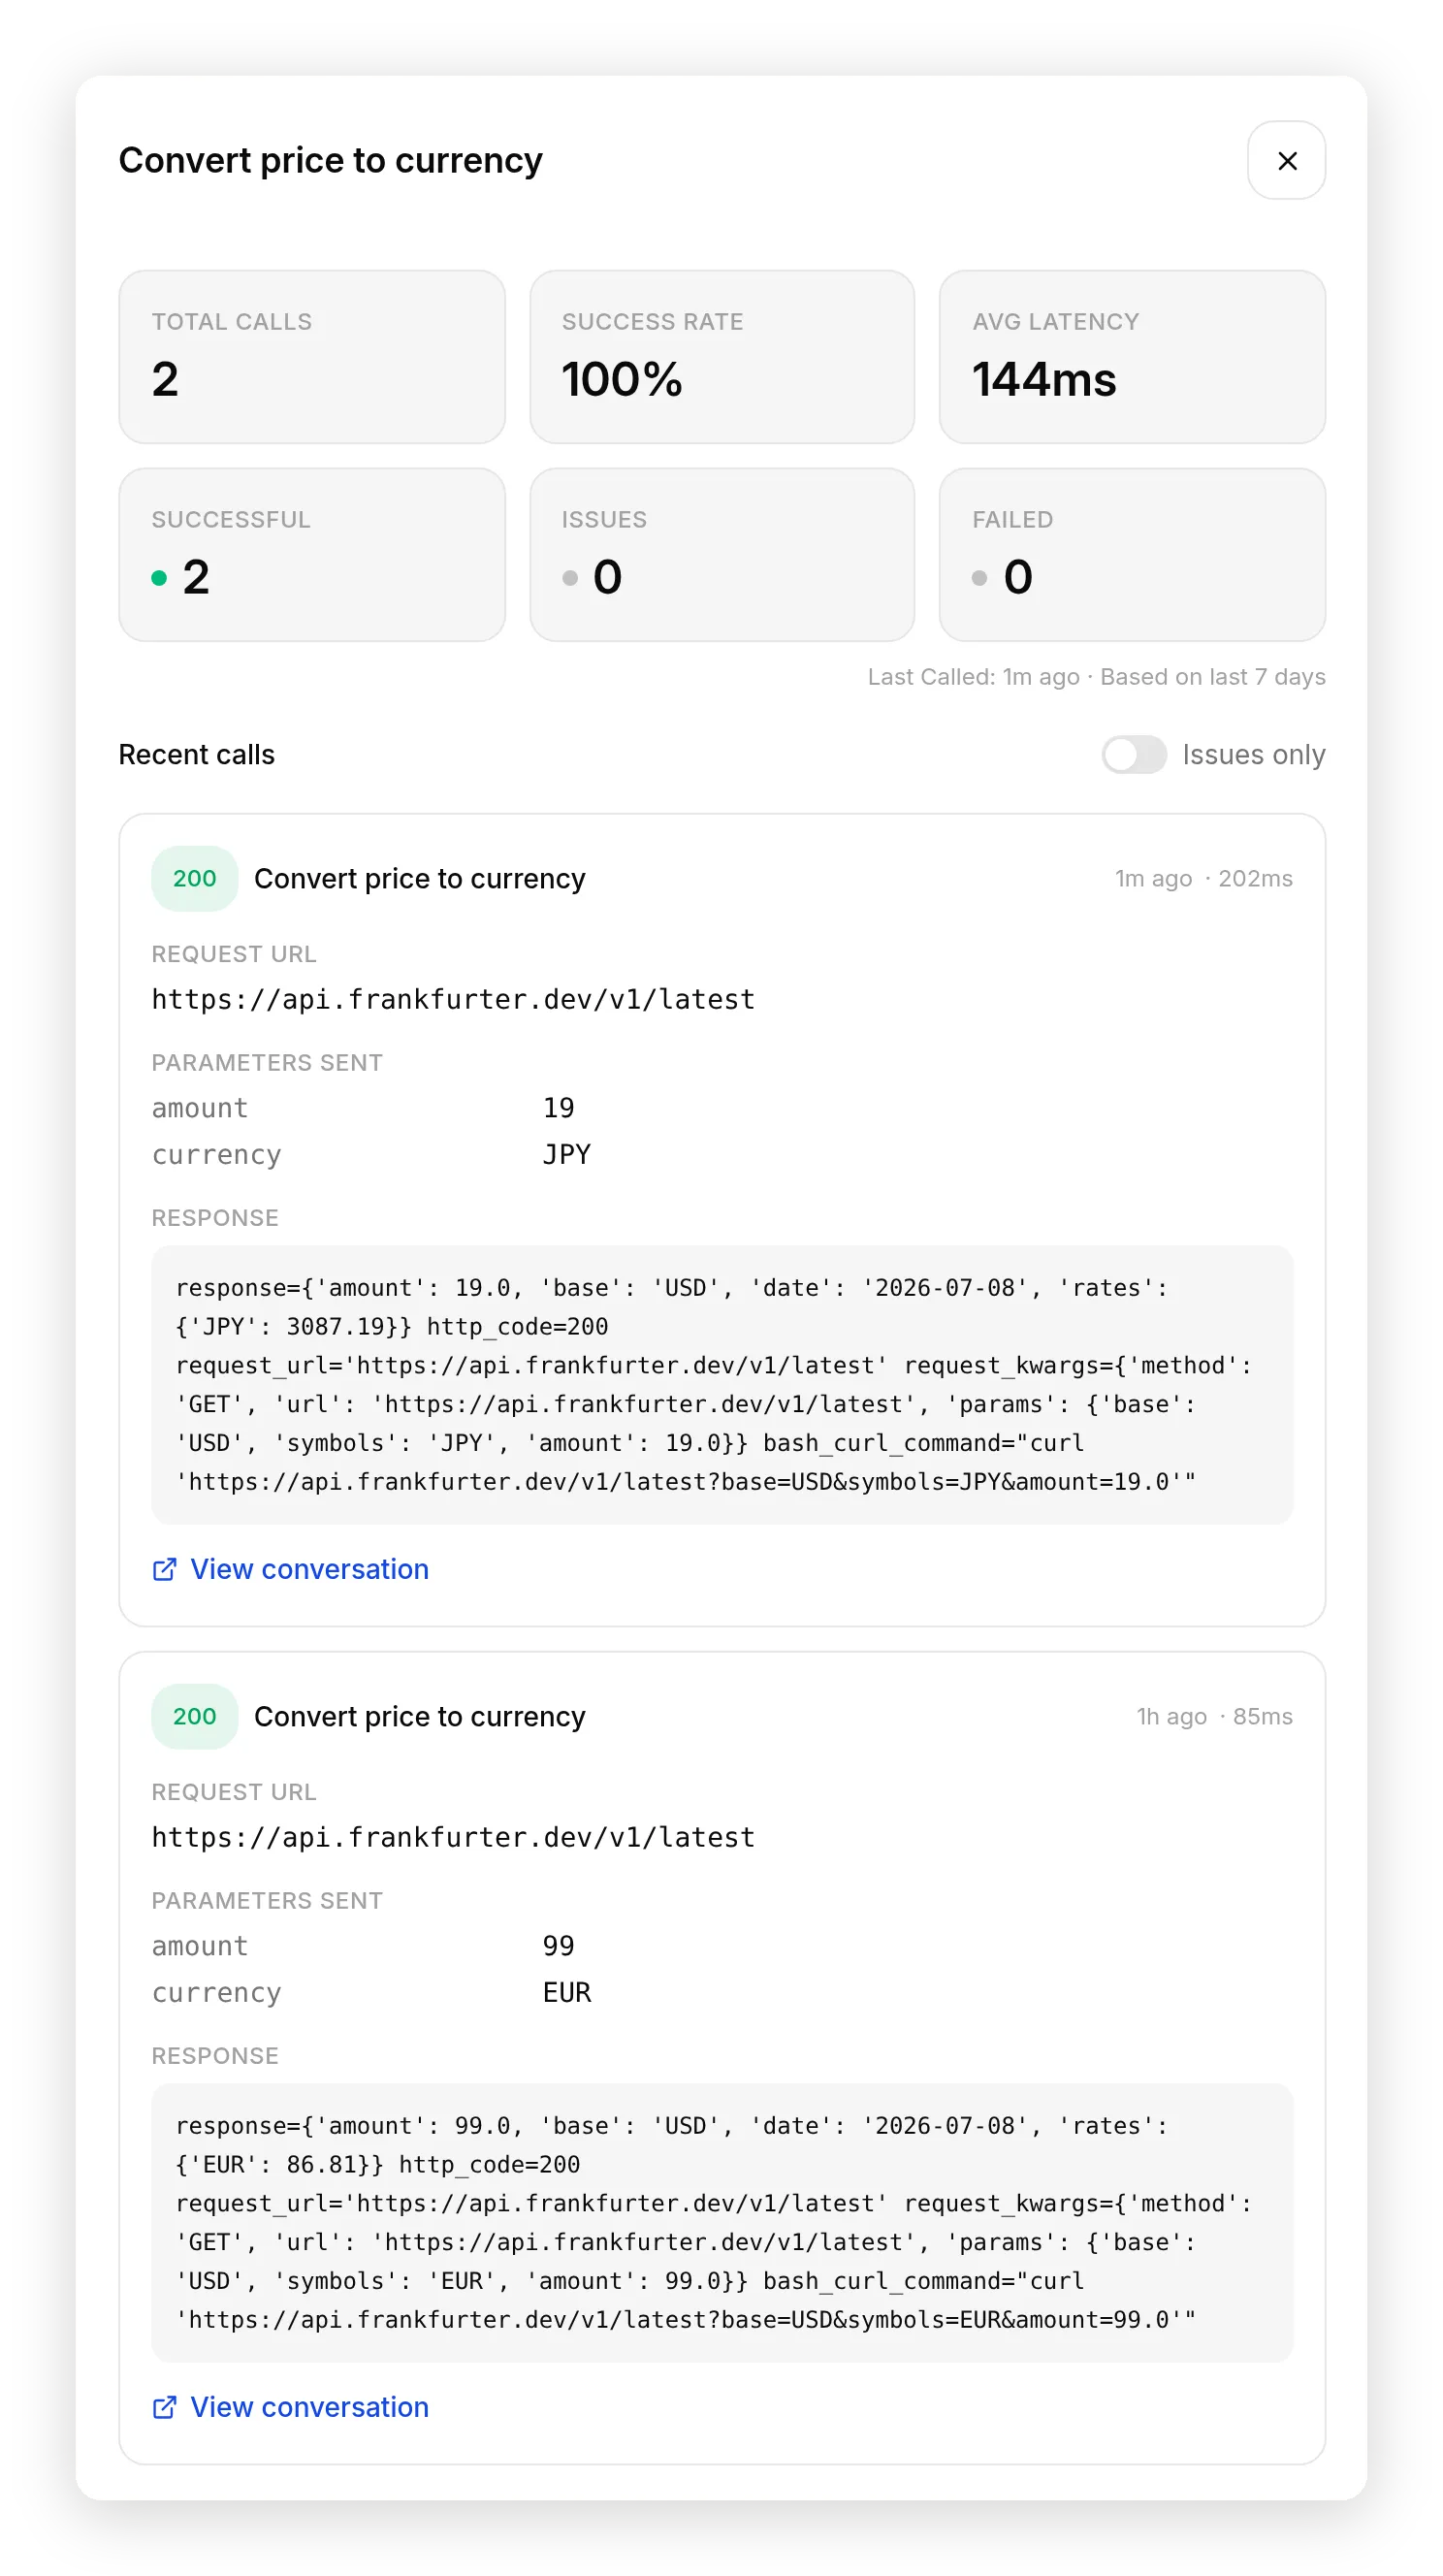Click REQUEST URL label in EUR call
The width and height of the screenshot is (1443, 2576).
pyautogui.click(x=234, y=1793)
